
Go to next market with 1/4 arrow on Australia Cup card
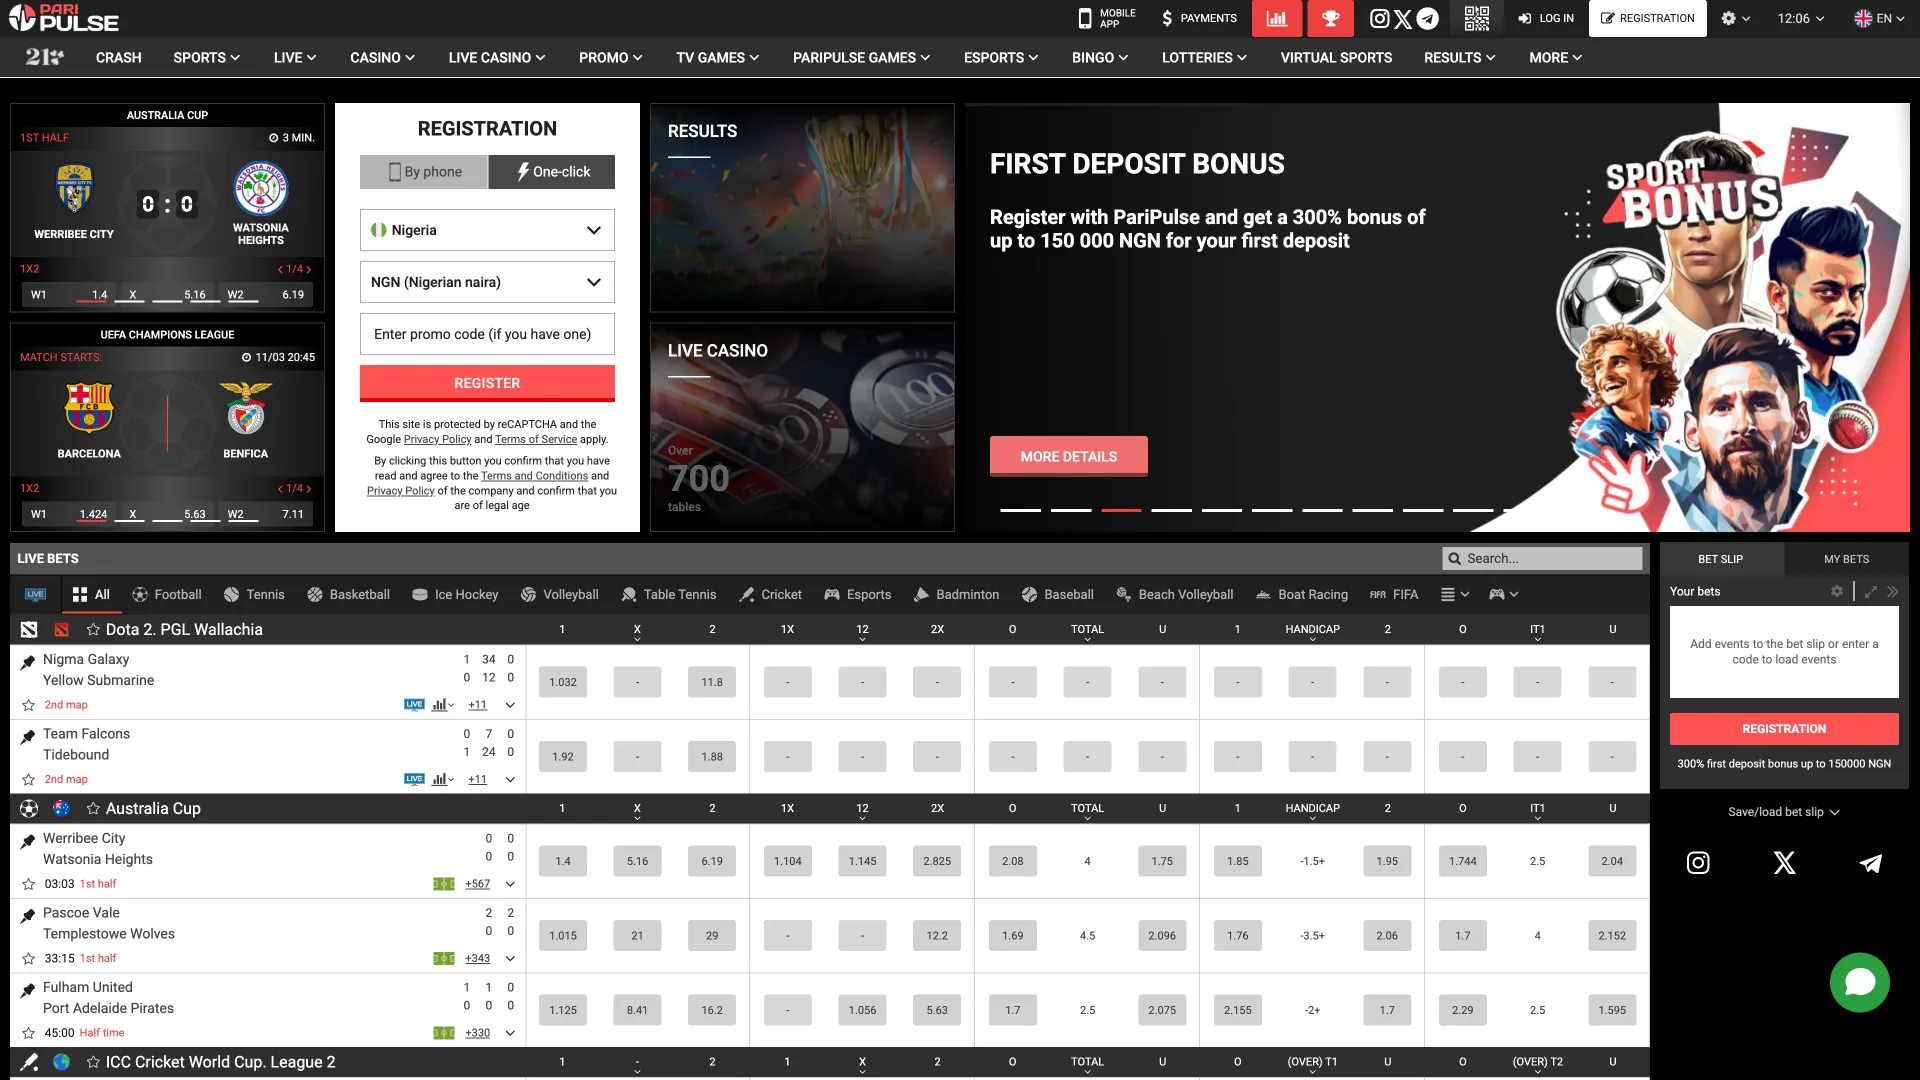[x=309, y=269]
